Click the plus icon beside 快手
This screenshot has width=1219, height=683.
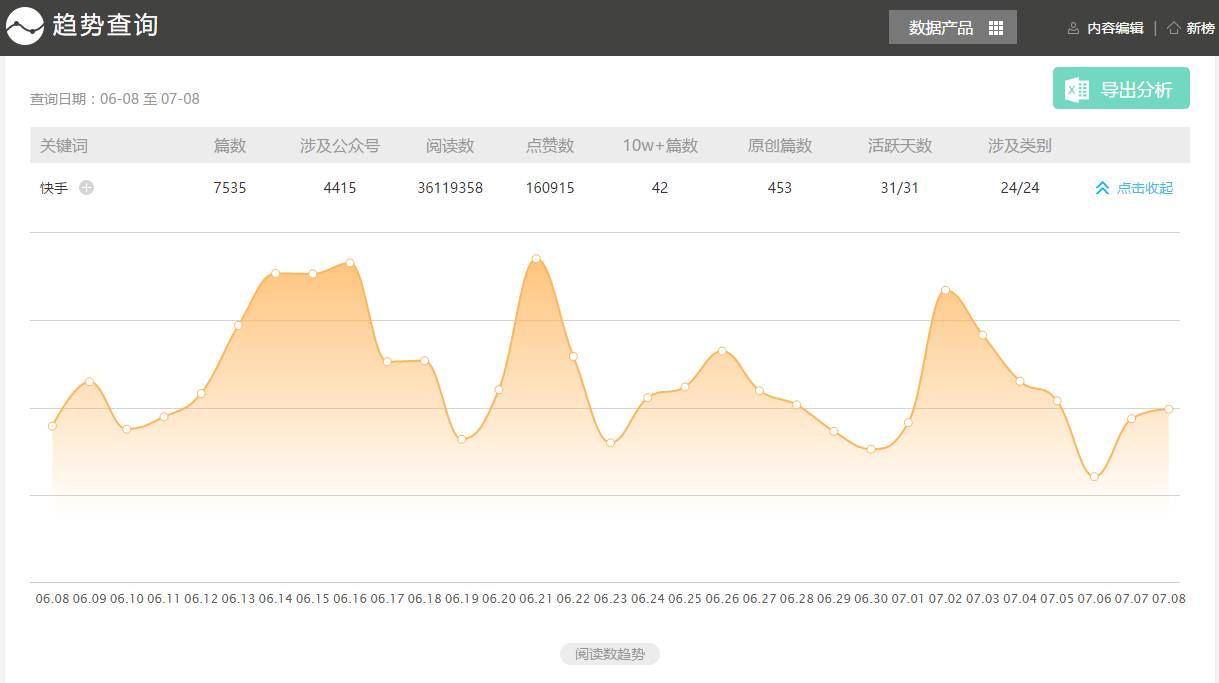pos(87,187)
